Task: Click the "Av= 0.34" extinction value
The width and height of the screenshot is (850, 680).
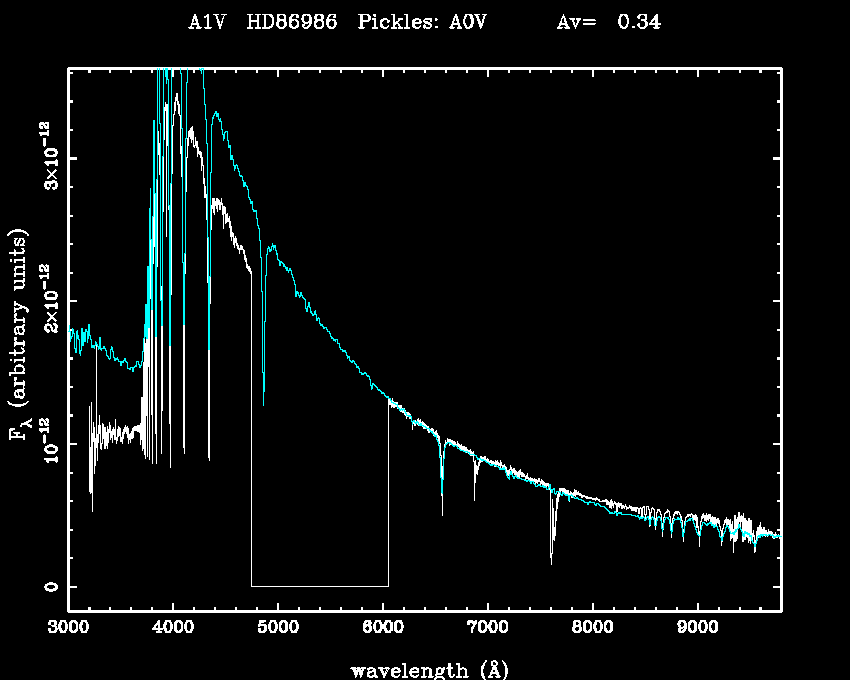Action: click(x=608, y=23)
